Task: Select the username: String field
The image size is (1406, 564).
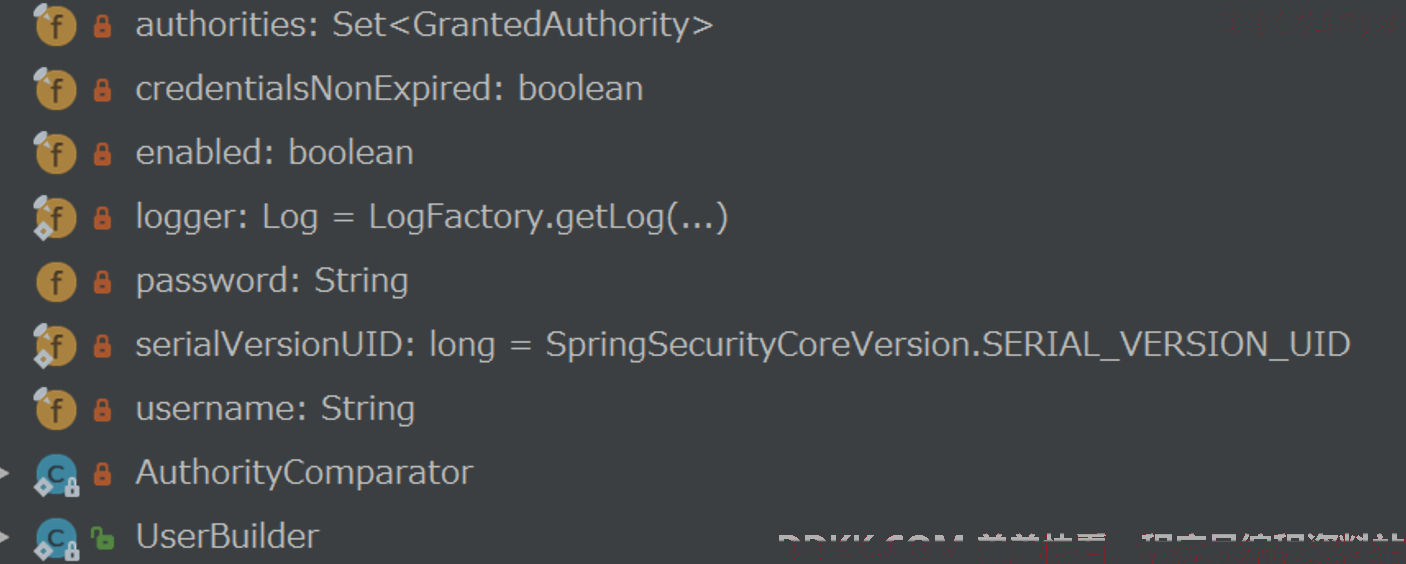Action: click(275, 409)
